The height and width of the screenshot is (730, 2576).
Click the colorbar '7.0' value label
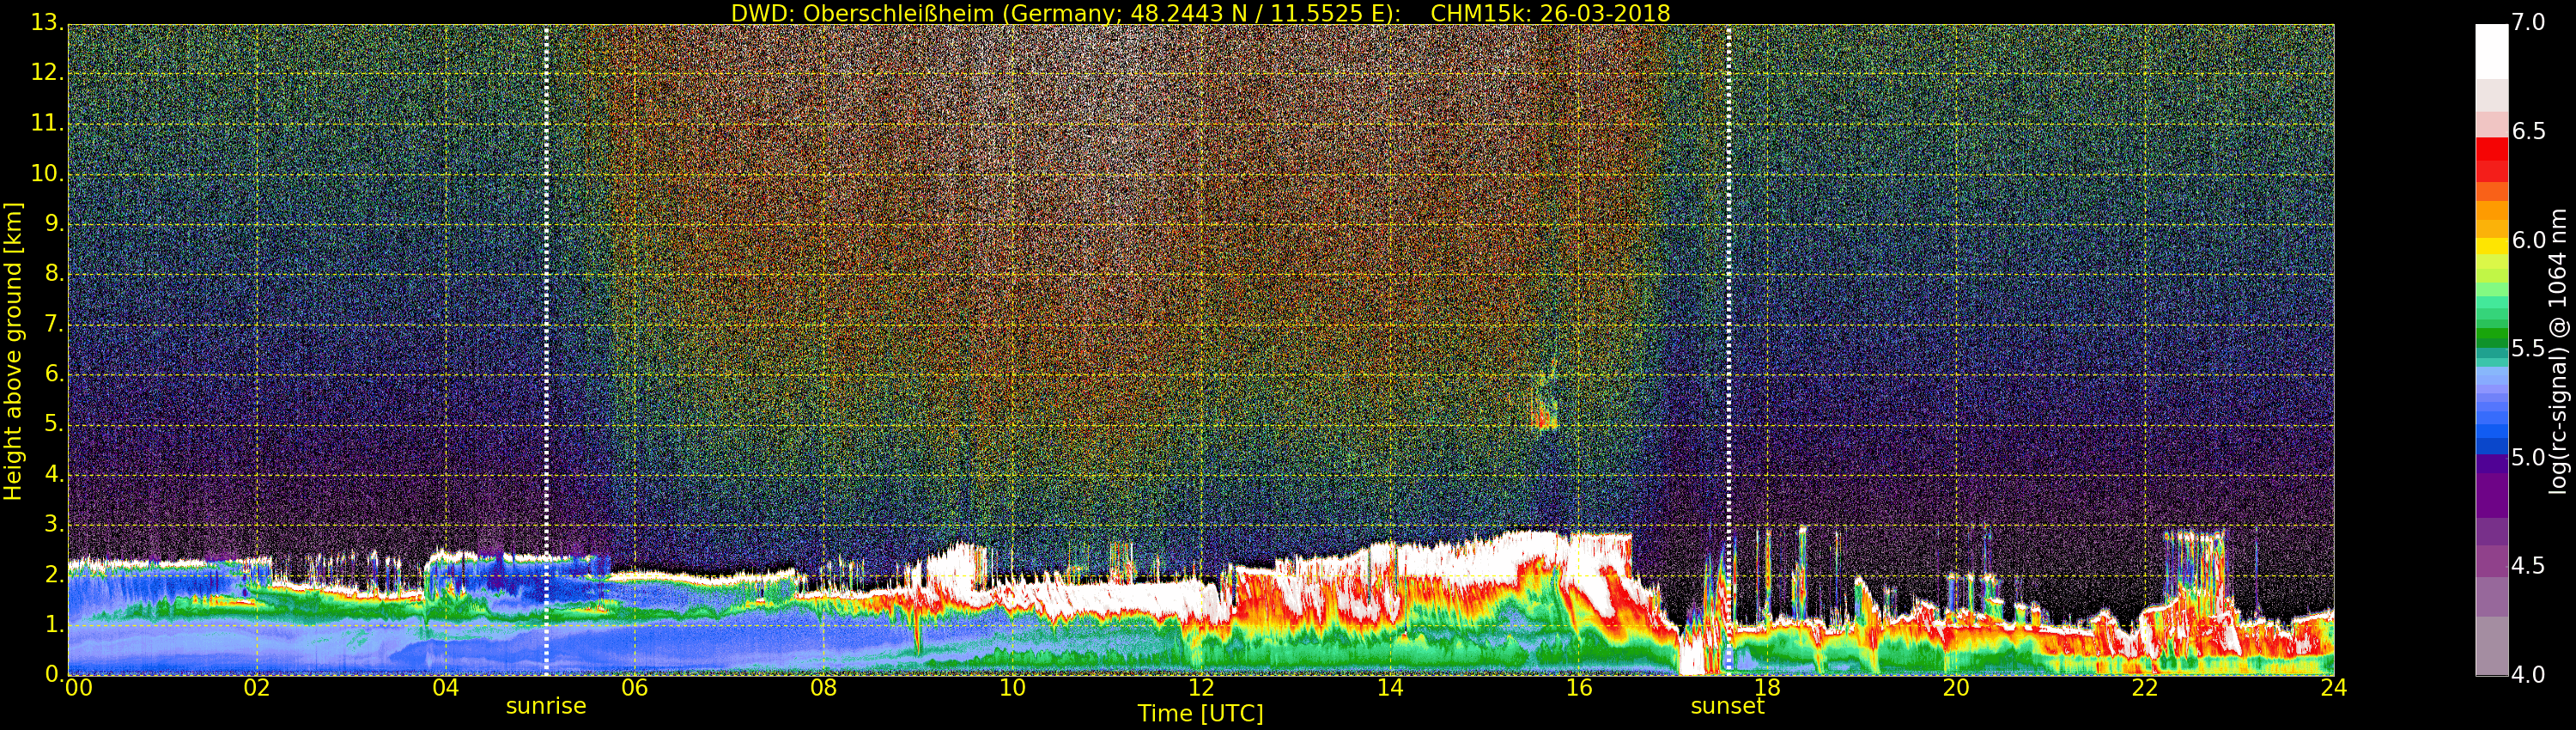[2528, 22]
